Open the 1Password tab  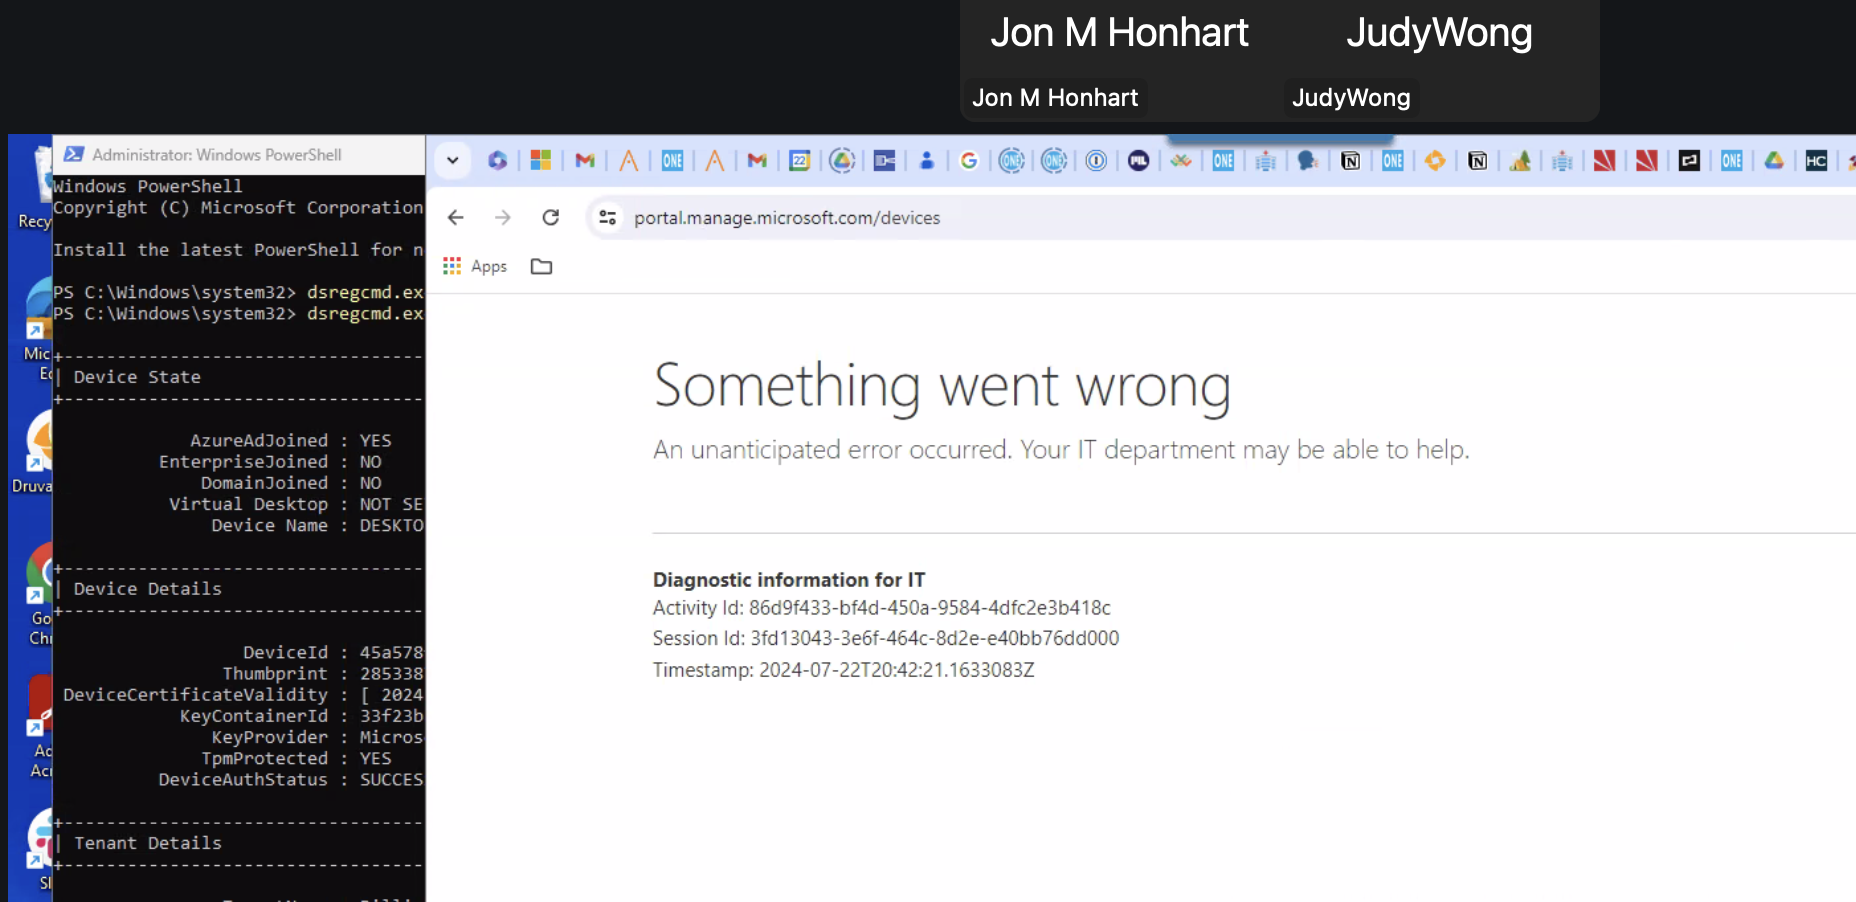(1096, 160)
